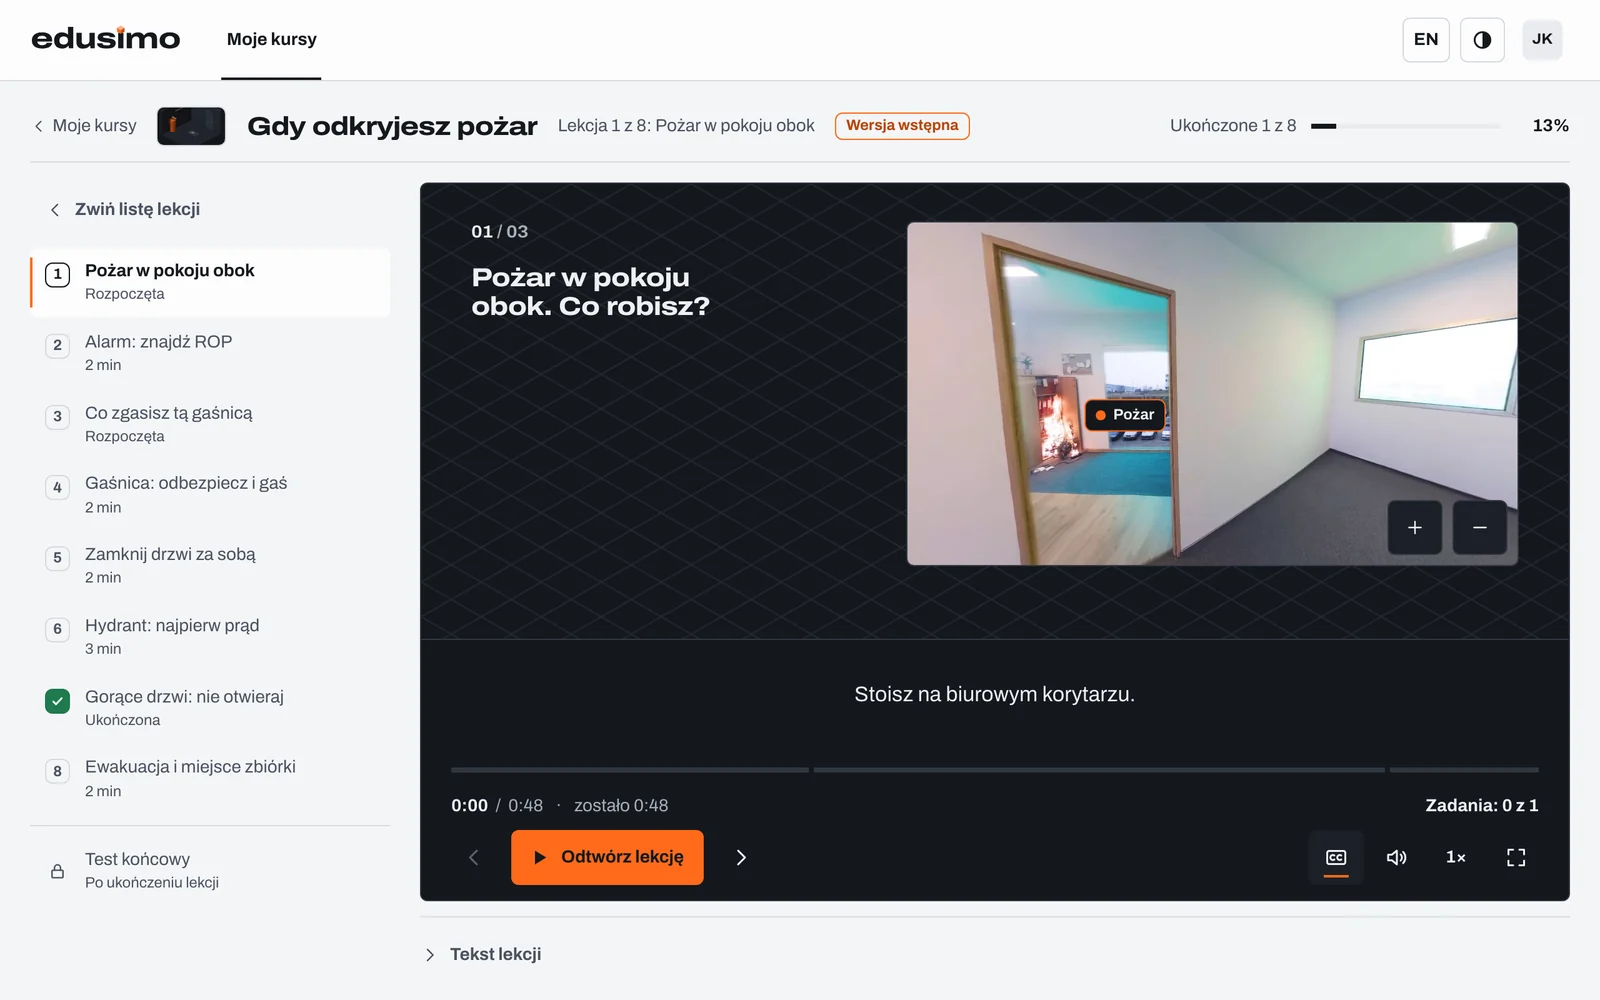1600x1000 pixels.
Task: Open the JK user avatar menu
Action: click(1542, 39)
